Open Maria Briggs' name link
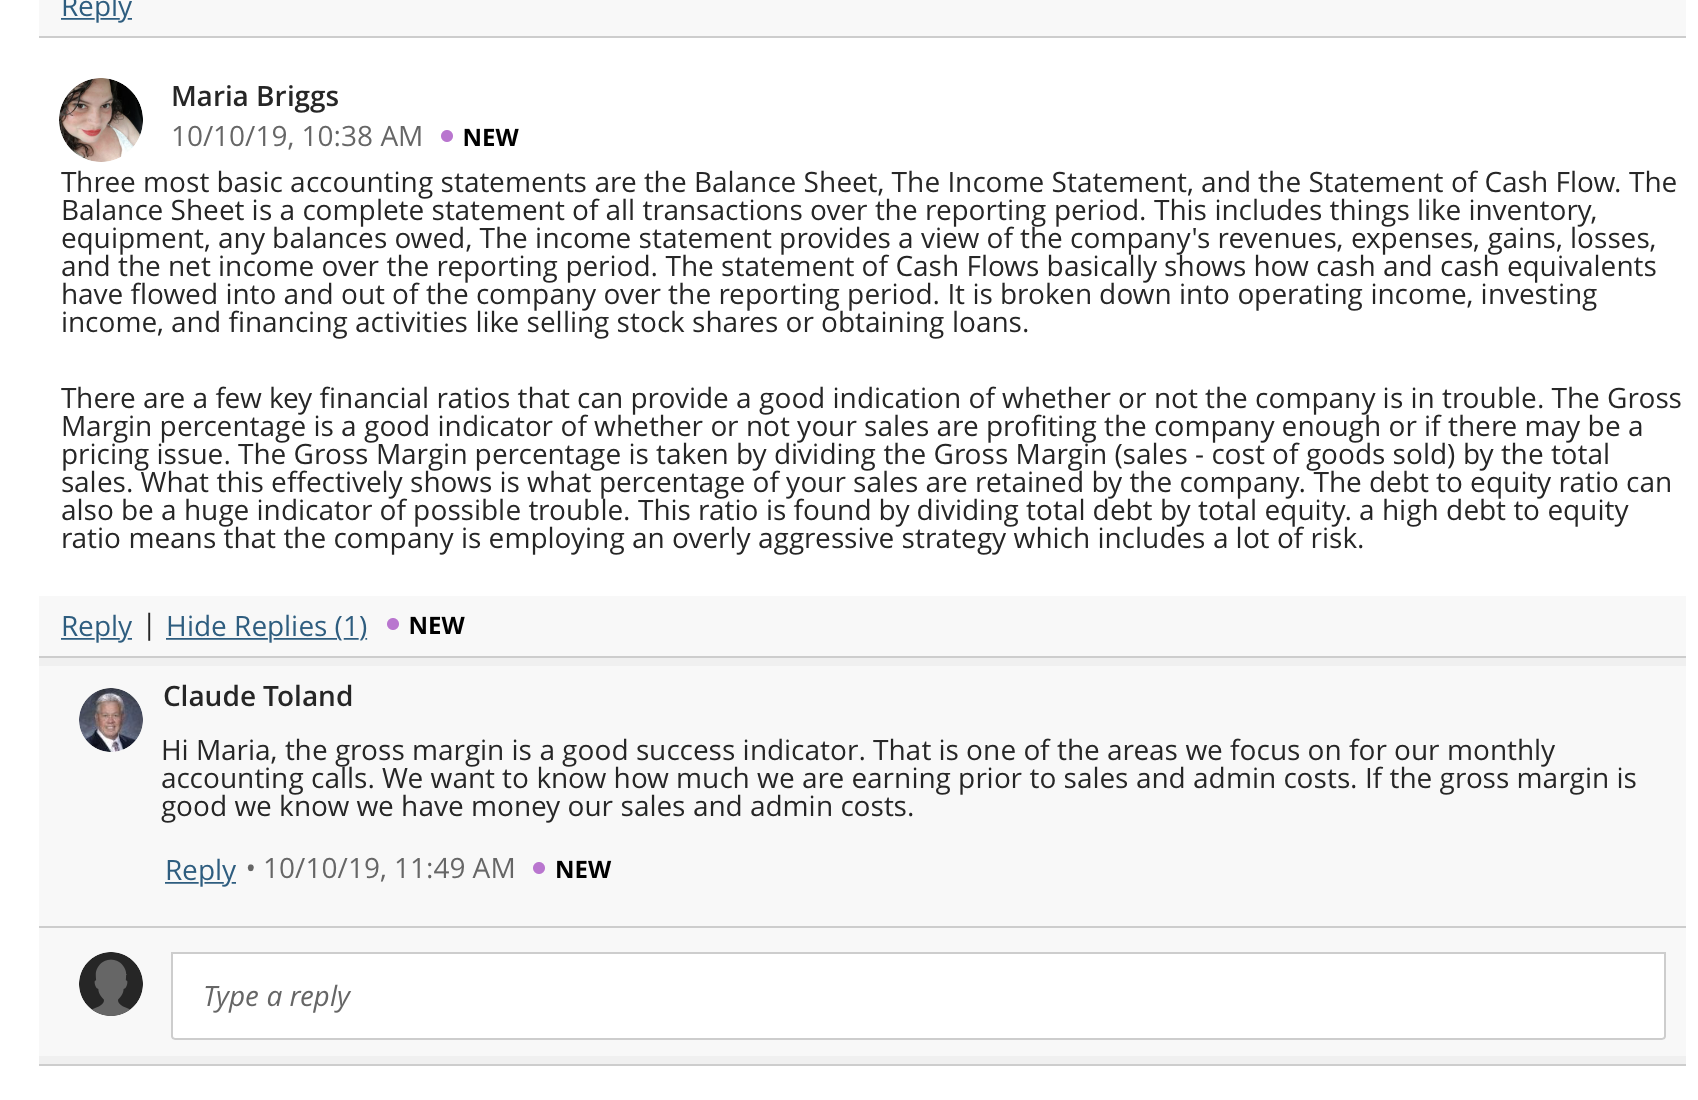The width and height of the screenshot is (1698, 1100). coord(255,96)
